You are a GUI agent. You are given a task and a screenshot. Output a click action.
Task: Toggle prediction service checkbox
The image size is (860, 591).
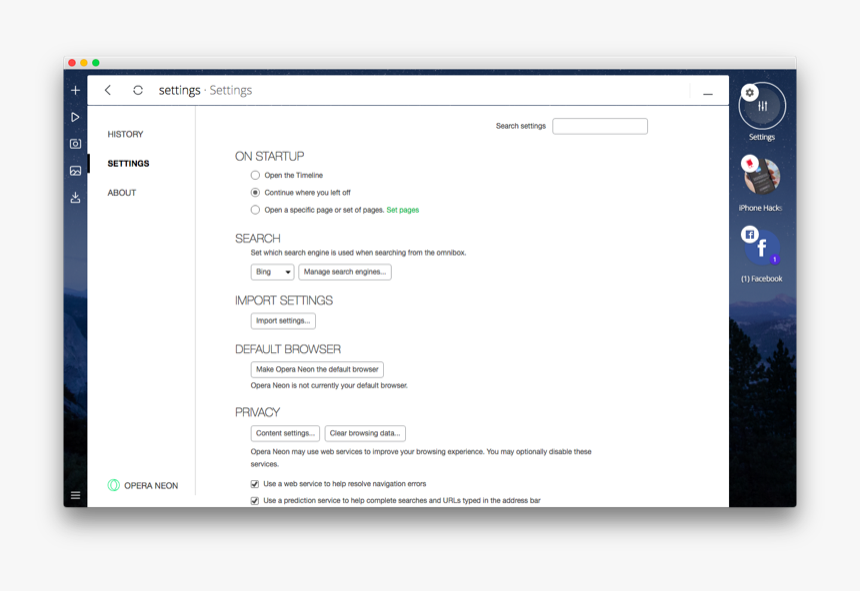point(254,501)
